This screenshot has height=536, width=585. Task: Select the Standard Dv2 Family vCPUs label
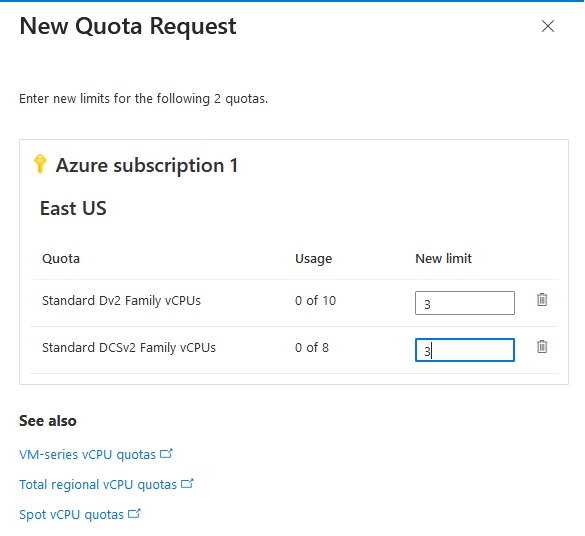121,301
